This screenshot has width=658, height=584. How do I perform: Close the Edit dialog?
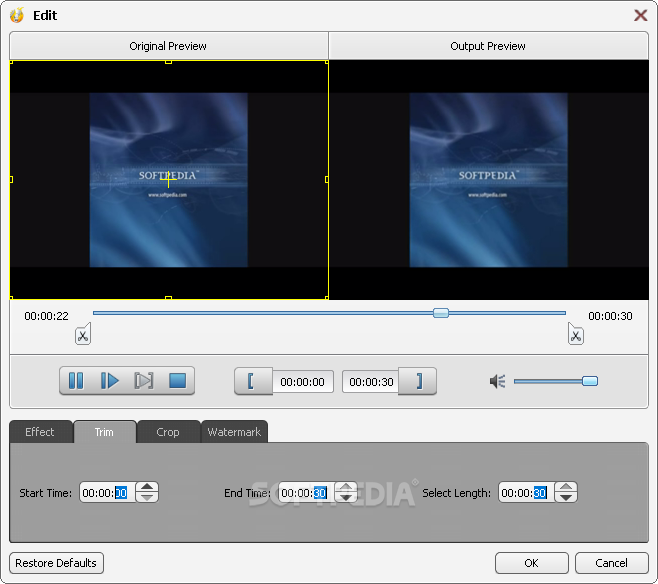[x=641, y=16]
